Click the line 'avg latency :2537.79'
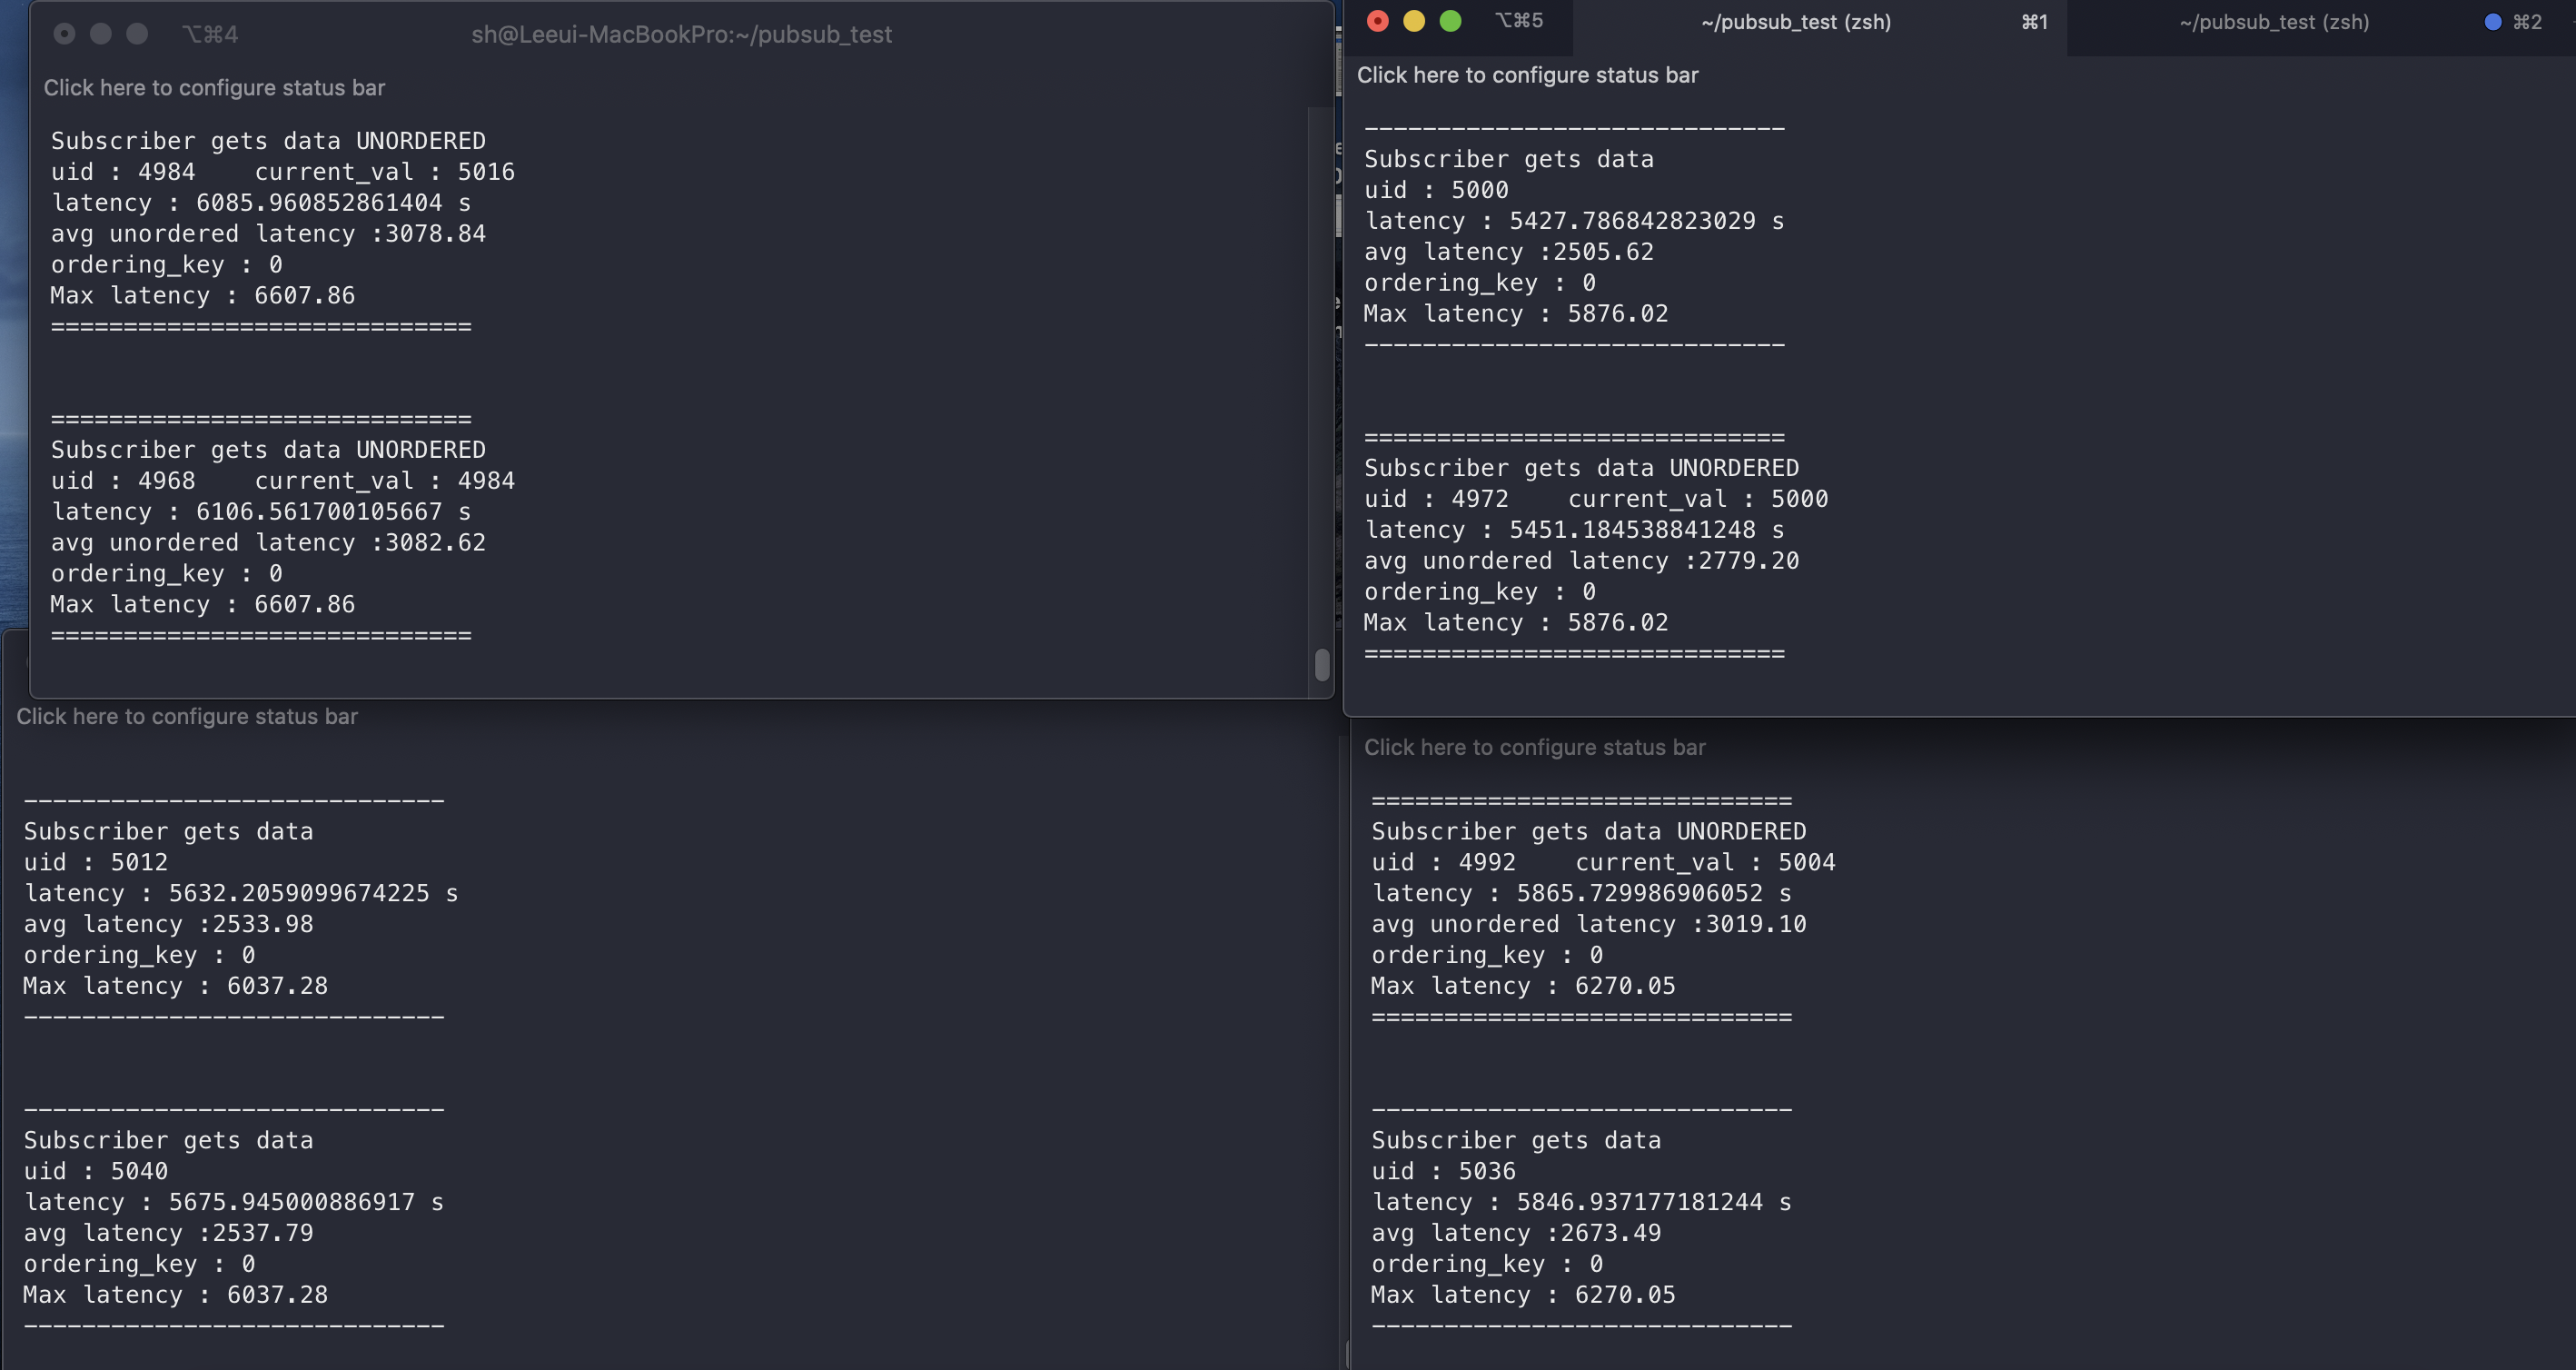The height and width of the screenshot is (1370, 2576). [x=169, y=1233]
